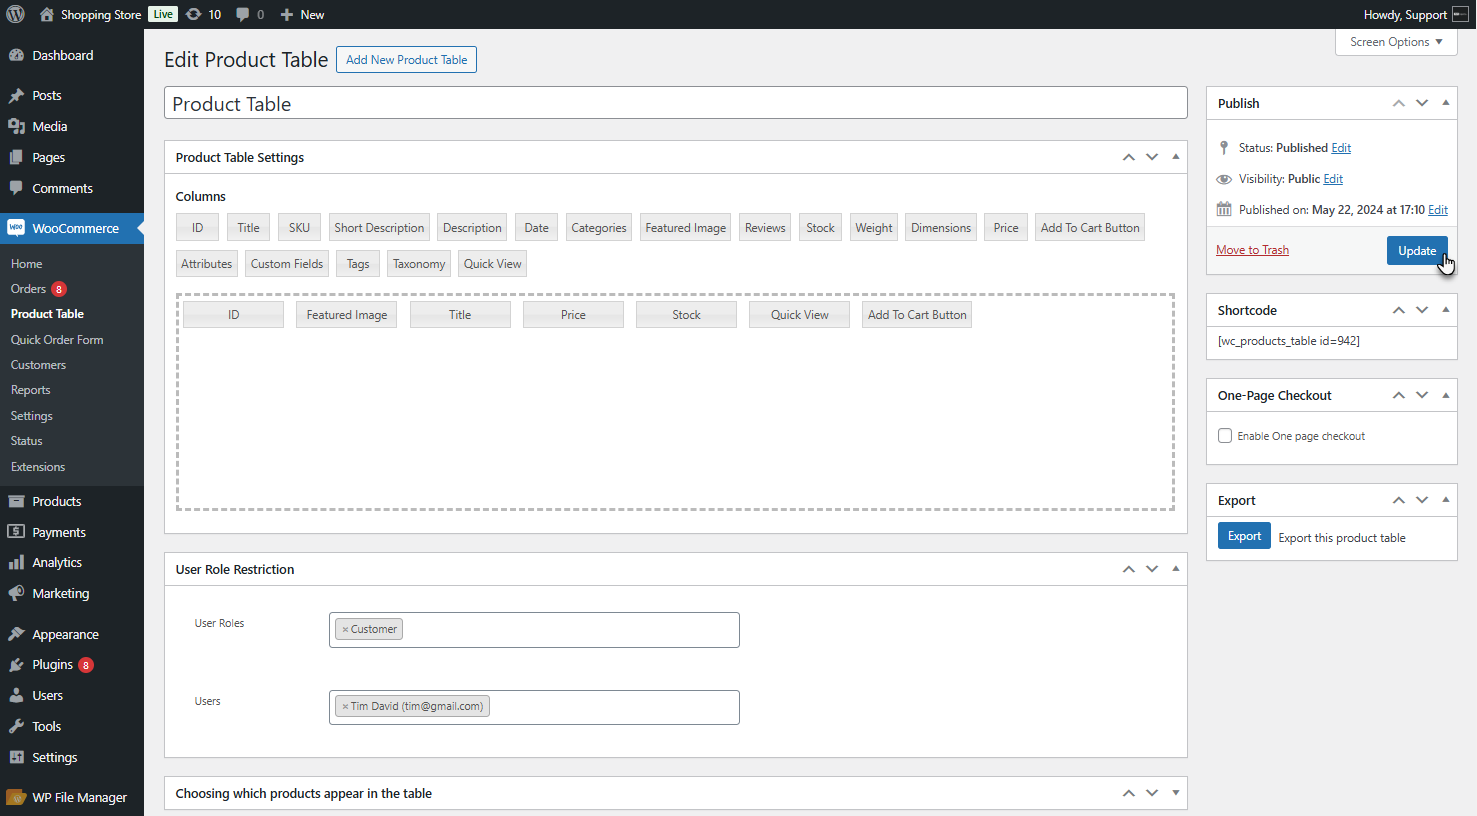Remove the Customer user role tag
The image size is (1477, 816).
pyautogui.click(x=345, y=630)
